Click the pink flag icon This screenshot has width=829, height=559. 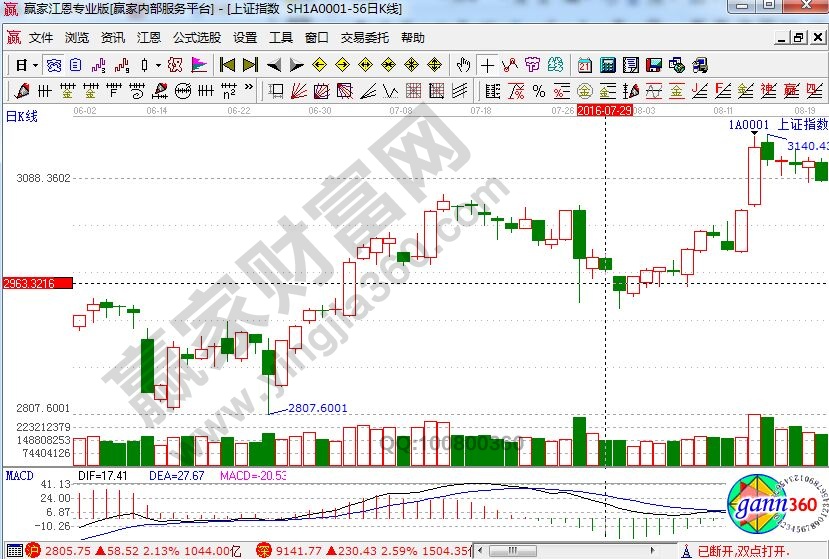tap(198, 65)
